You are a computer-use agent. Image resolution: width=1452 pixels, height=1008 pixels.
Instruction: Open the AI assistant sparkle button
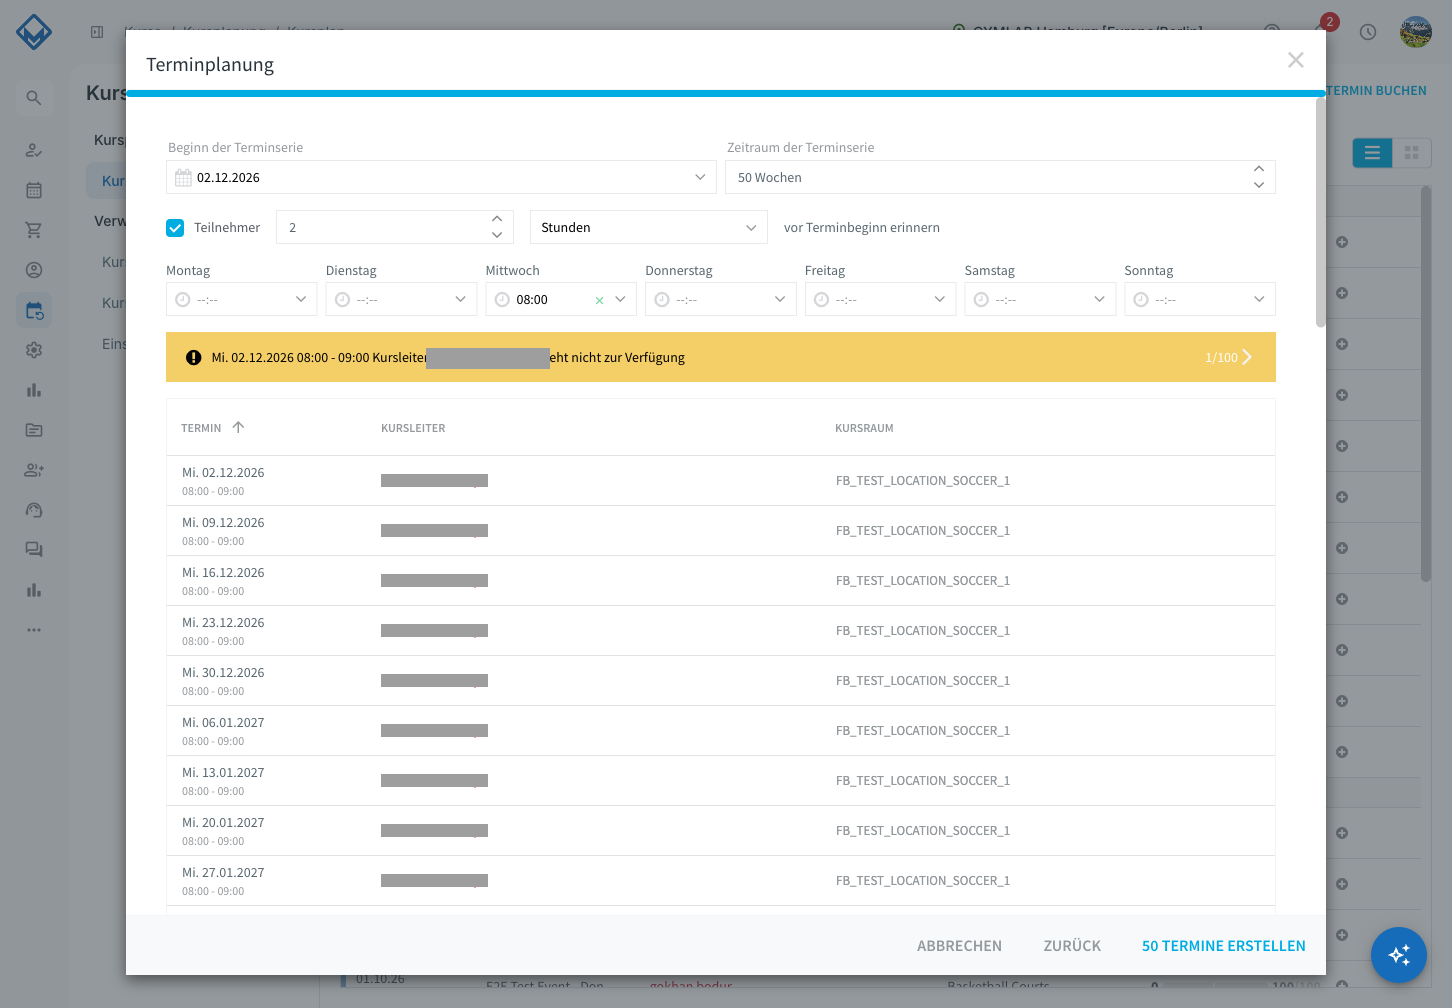tap(1399, 955)
